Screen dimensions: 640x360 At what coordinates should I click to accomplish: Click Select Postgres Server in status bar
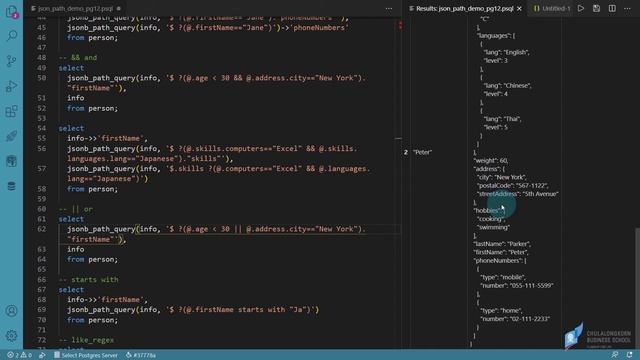[86, 355]
